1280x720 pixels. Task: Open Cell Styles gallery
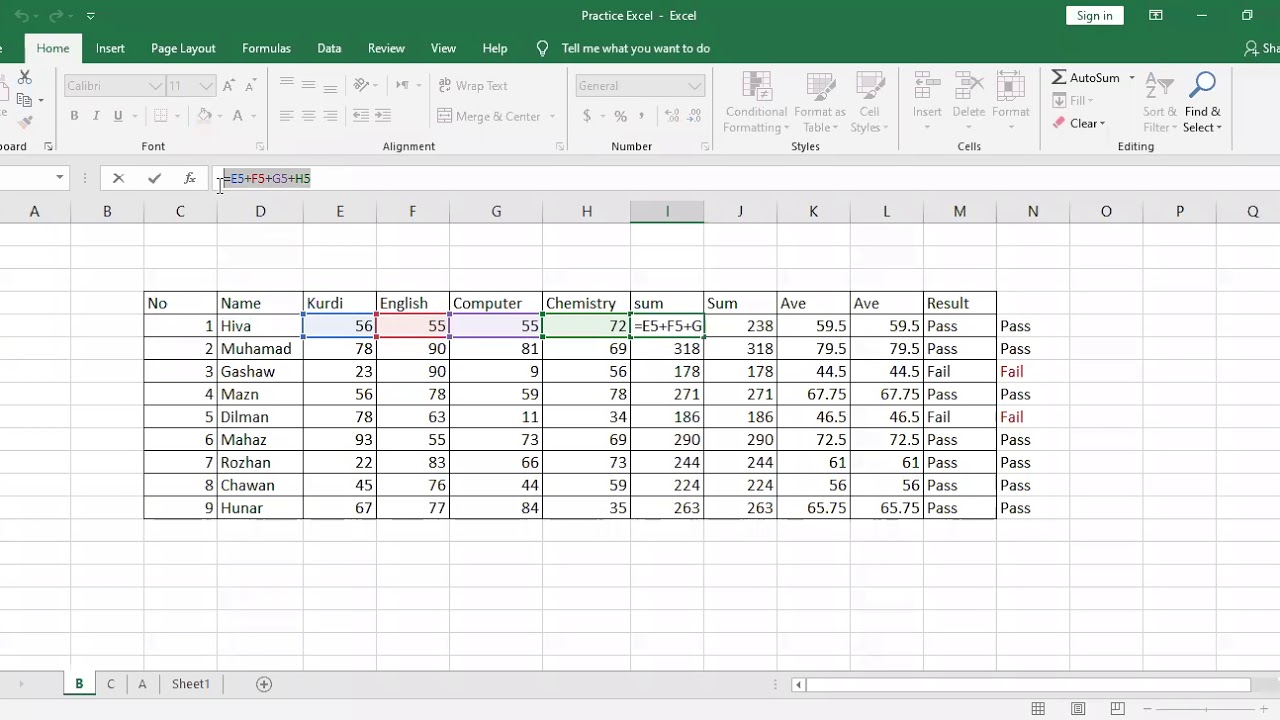[x=870, y=102]
